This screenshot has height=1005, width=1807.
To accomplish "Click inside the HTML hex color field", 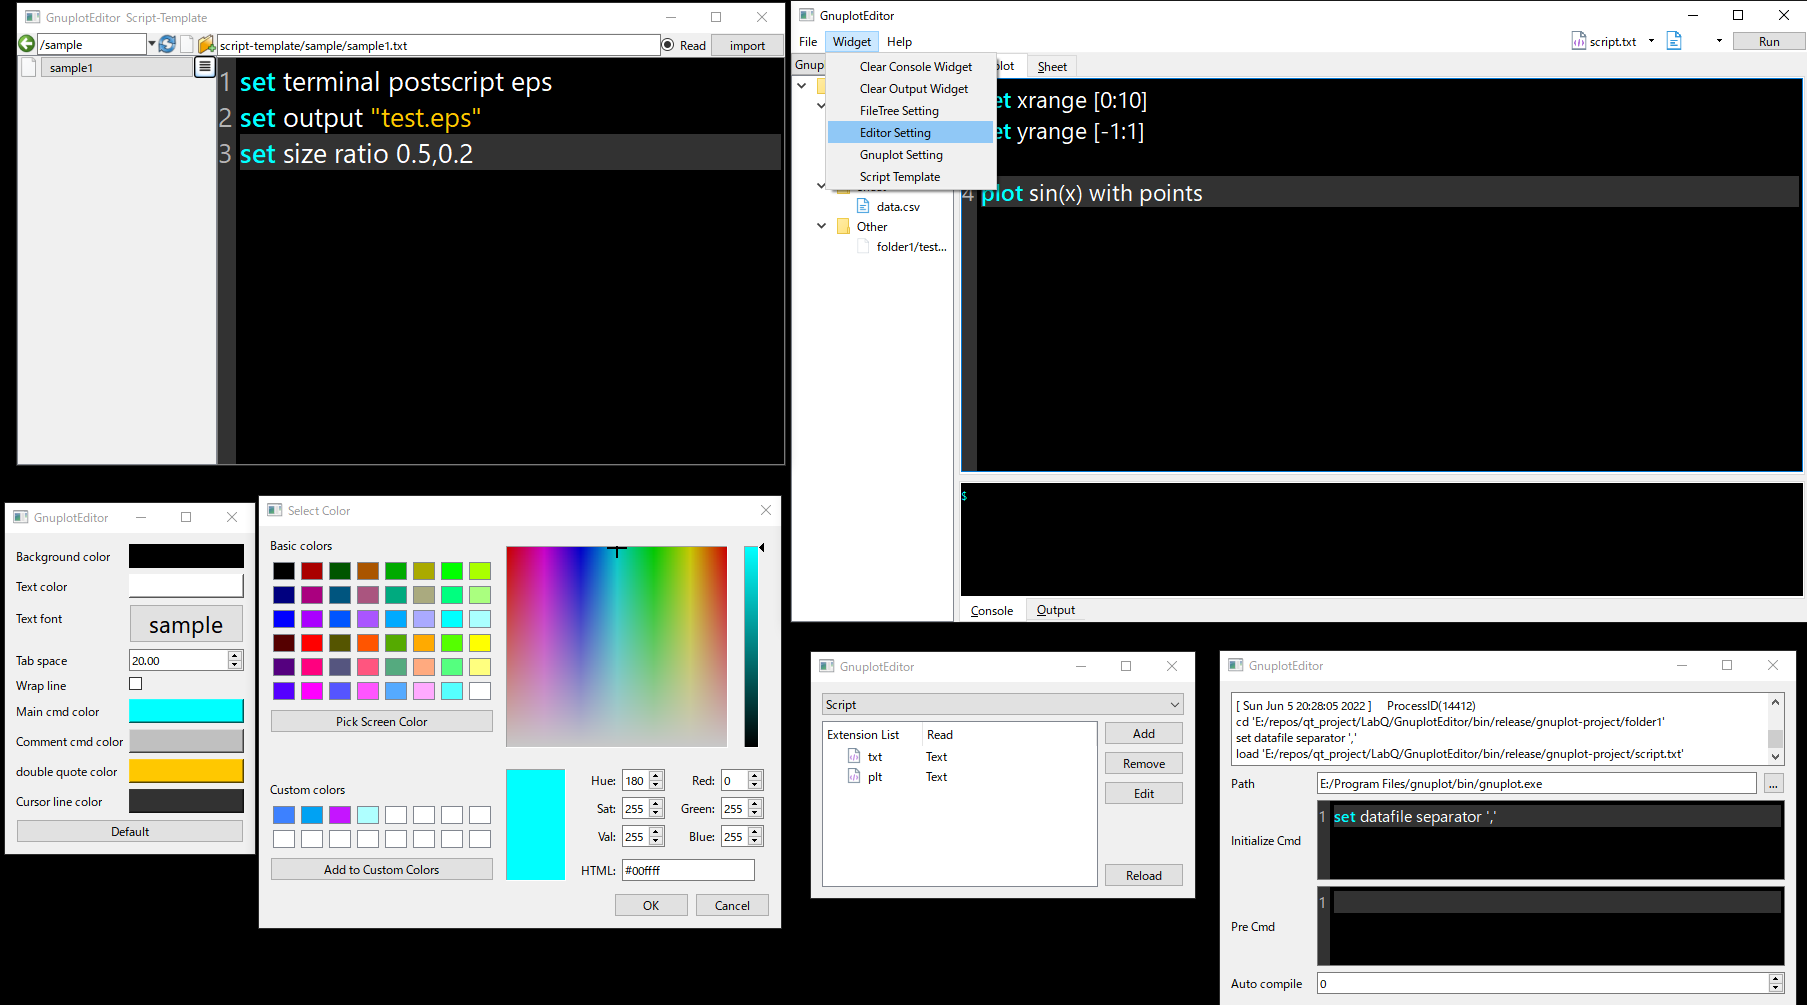I will click(x=687, y=870).
